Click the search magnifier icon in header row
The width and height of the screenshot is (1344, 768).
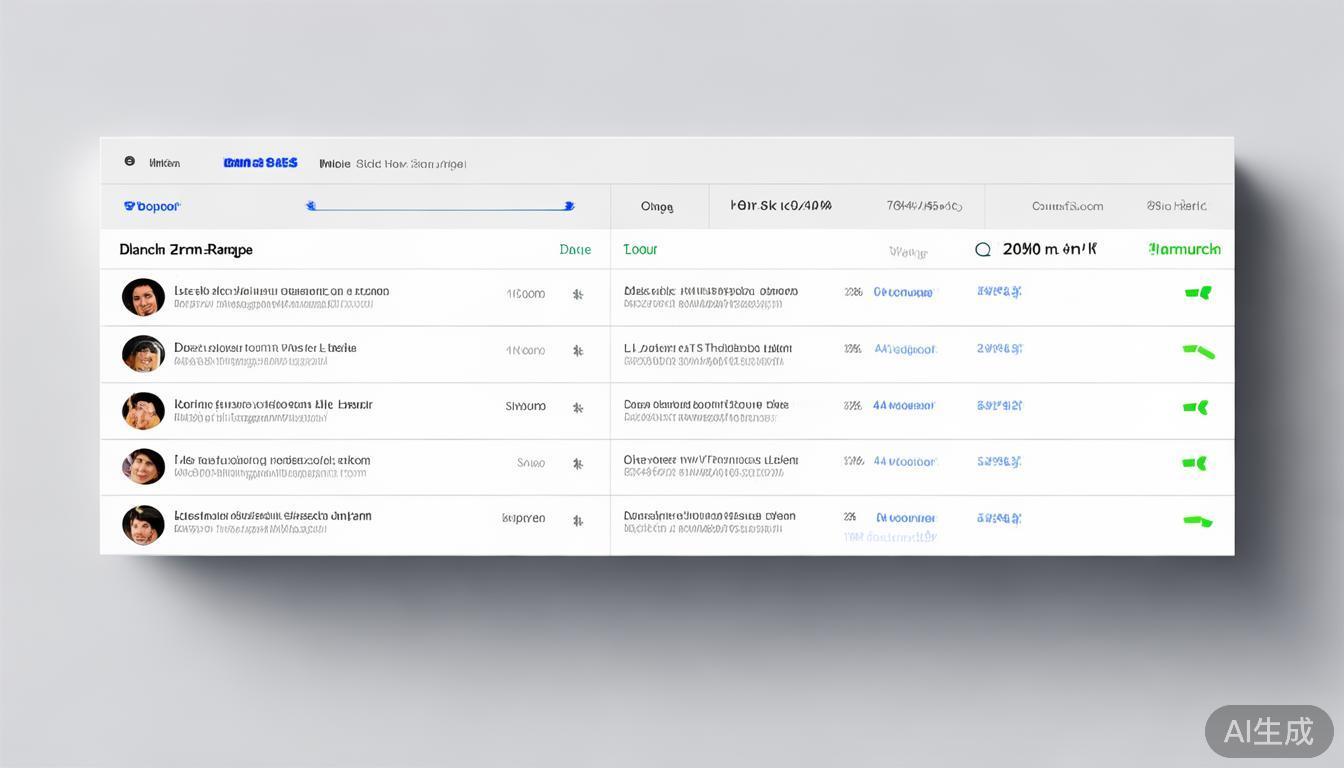click(982, 250)
